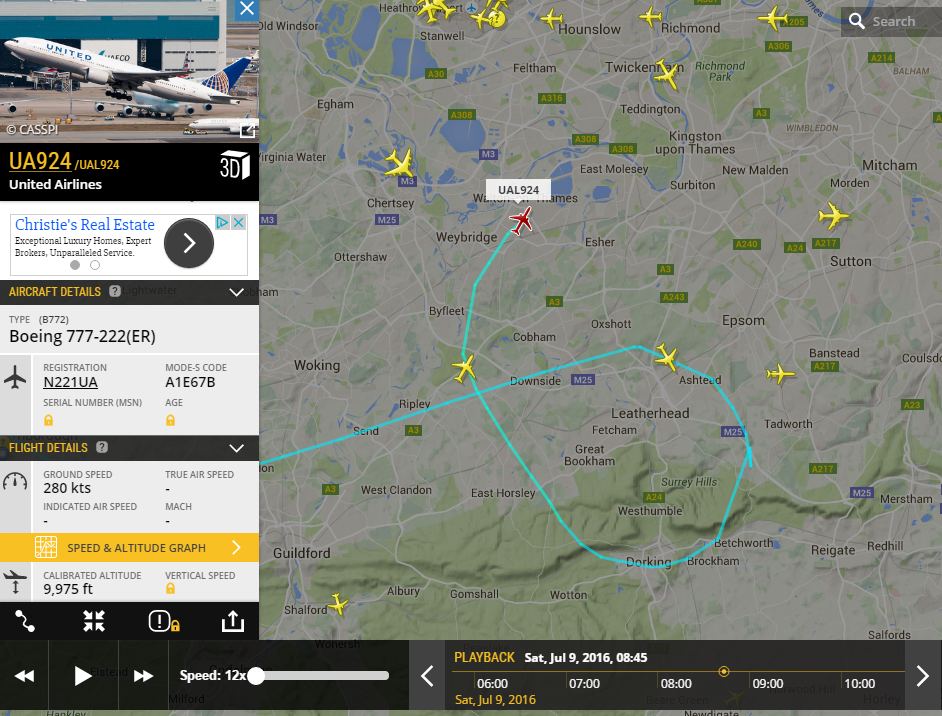The width and height of the screenshot is (942, 716).
Task: Click the 09:00 mark on the timeline
Action: tap(768, 684)
